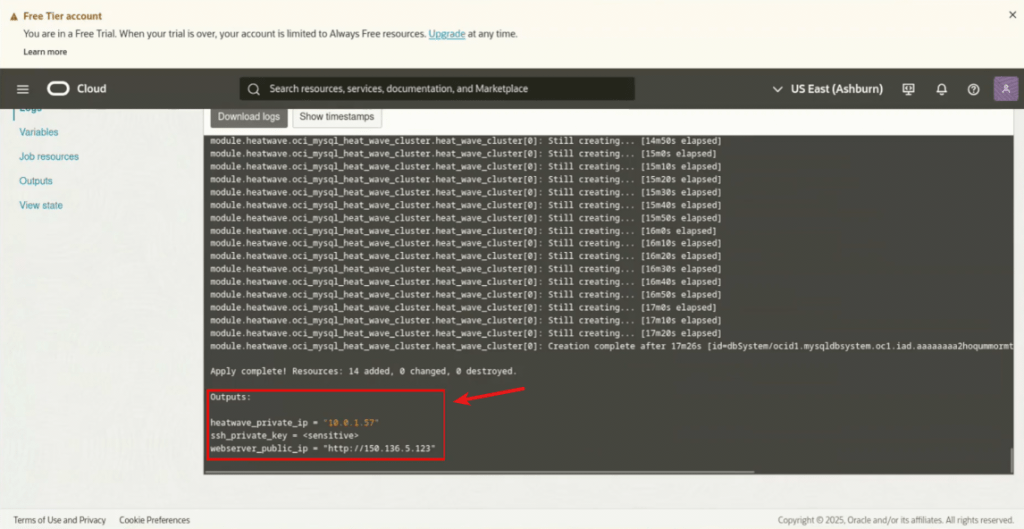Open Cookie Preferences link

pyautogui.click(x=155, y=520)
